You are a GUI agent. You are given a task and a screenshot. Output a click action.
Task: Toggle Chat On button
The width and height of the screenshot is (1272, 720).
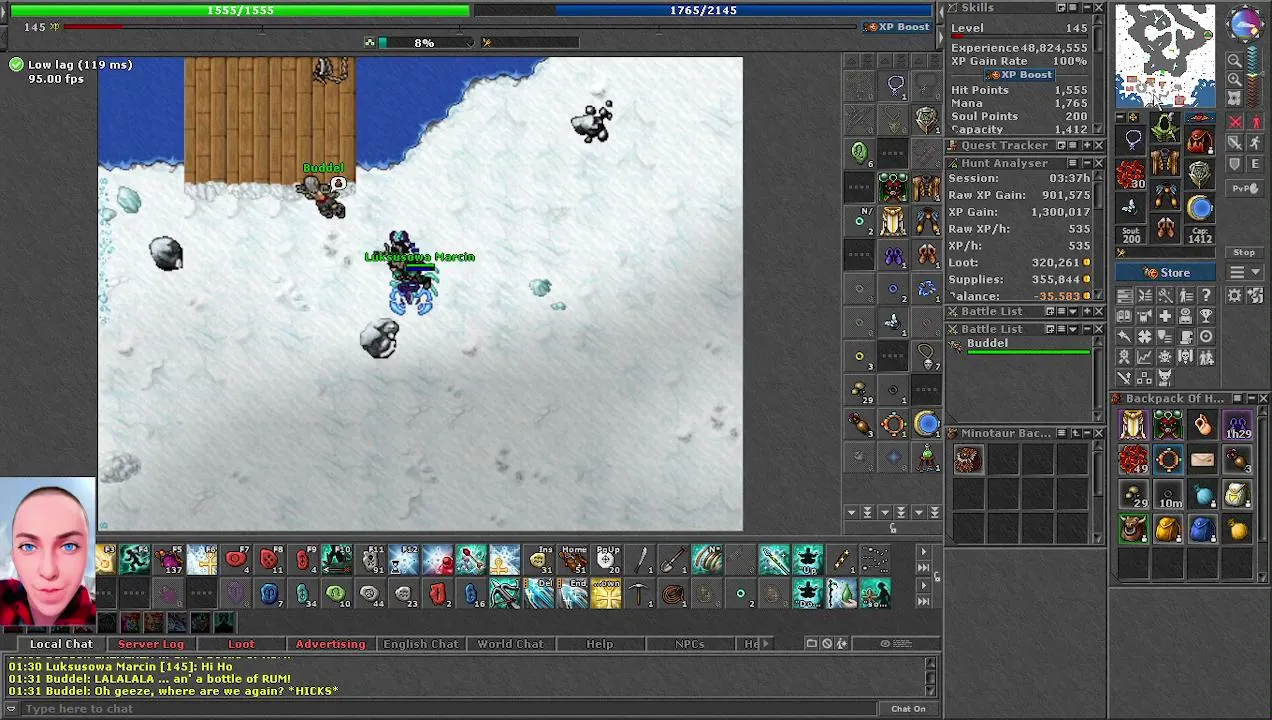908,709
